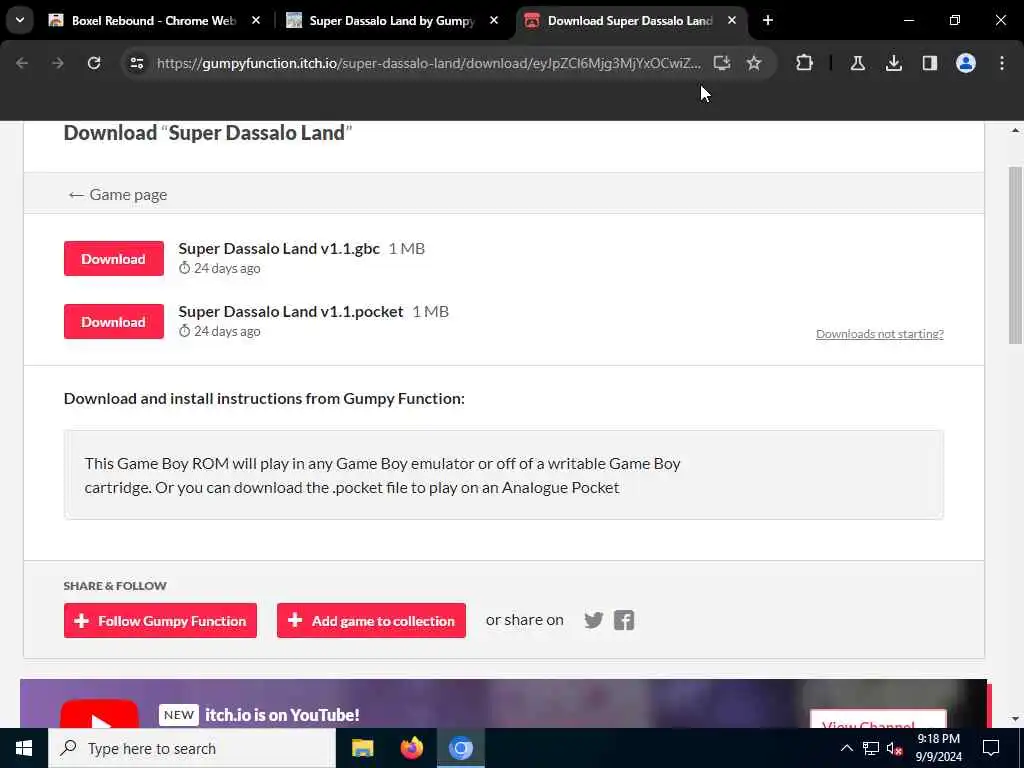Click the install app icon in address bar
Viewport: 1024px width, 768px height.
pyautogui.click(x=722, y=63)
